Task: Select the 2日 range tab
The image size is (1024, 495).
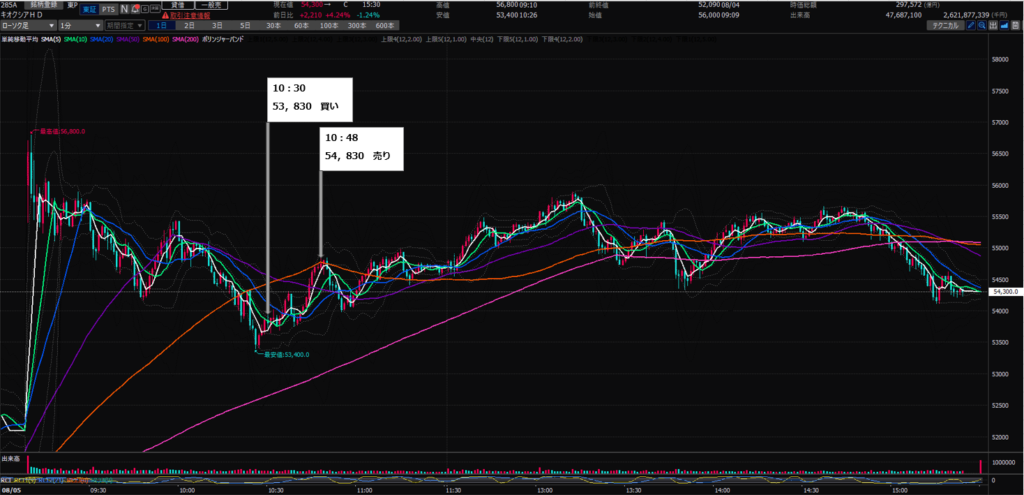Action: click(189, 25)
